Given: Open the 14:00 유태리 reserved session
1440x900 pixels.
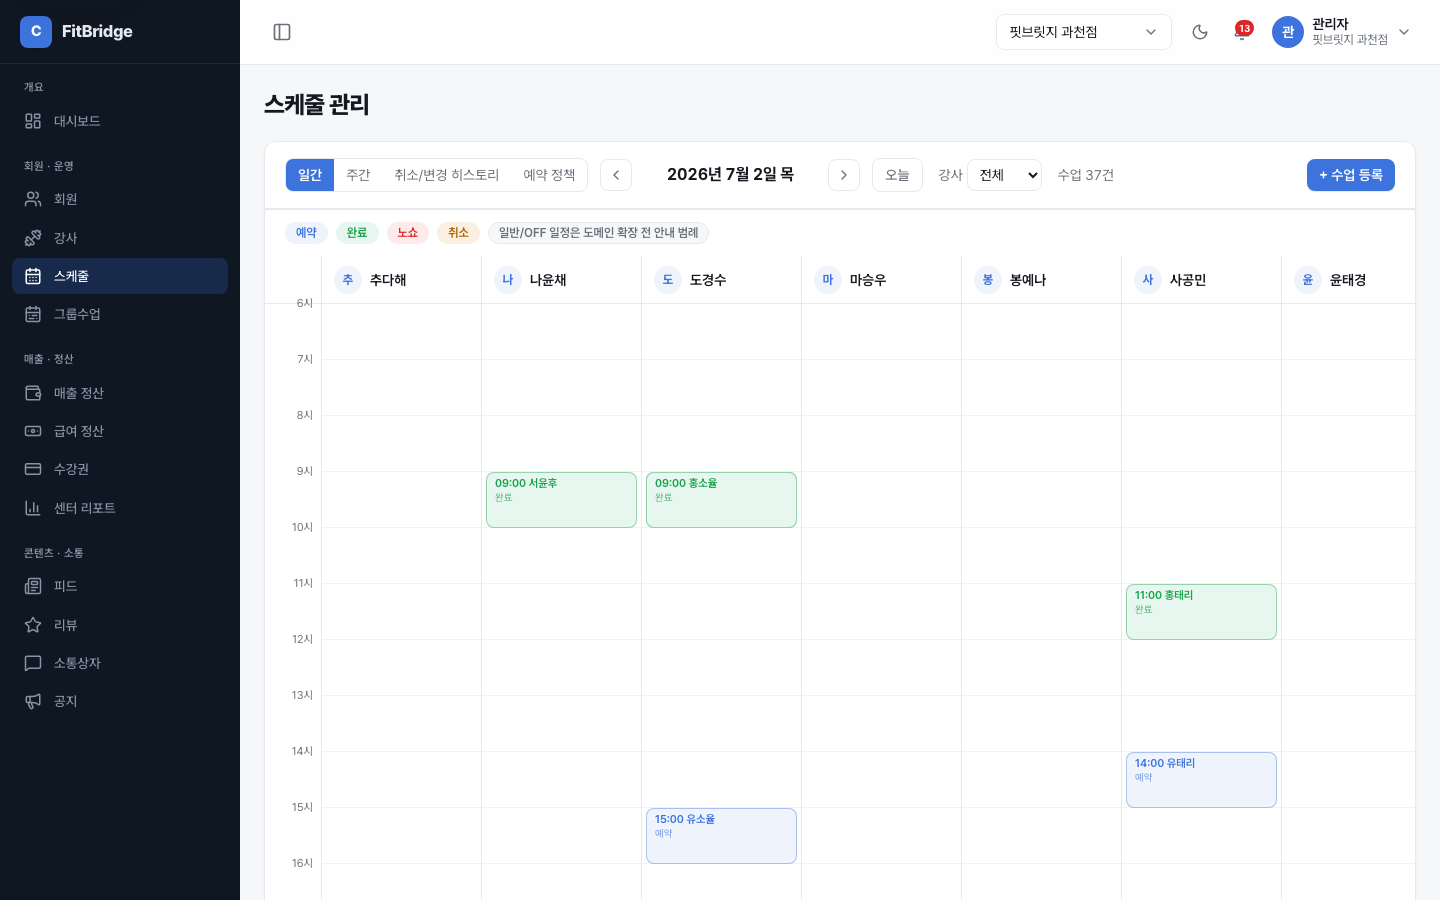Looking at the screenshot, I should (x=1201, y=780).
